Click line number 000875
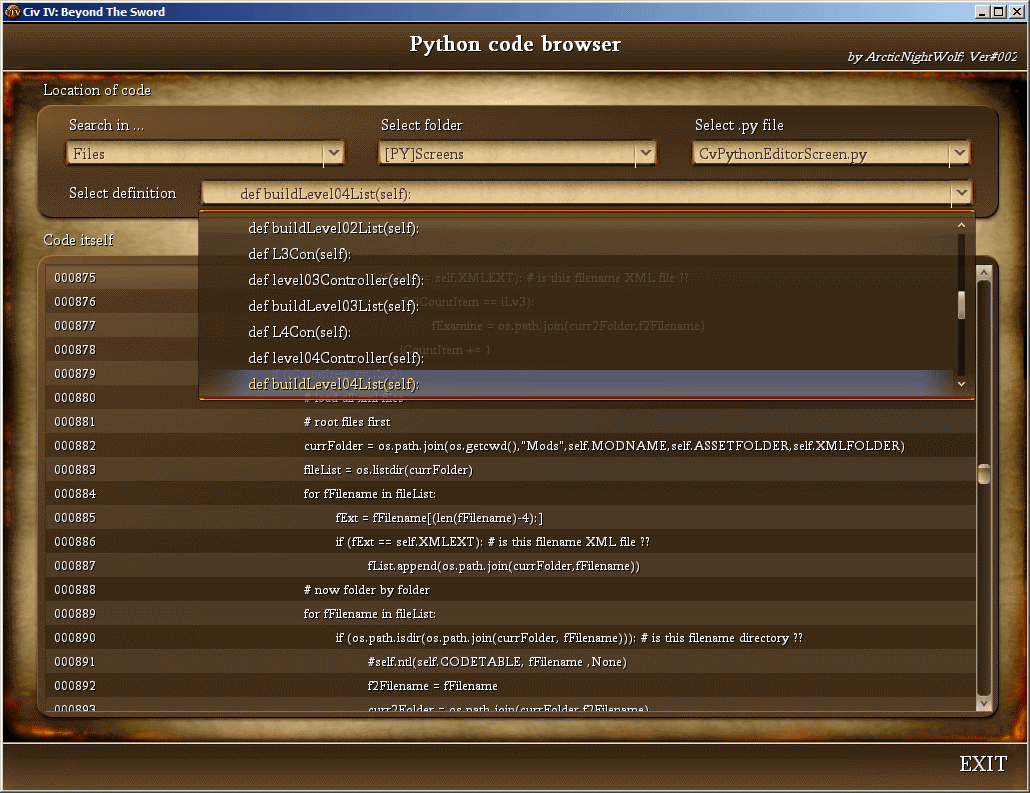Image resolution: width=1030 pixels, height=793 pixels. coord(75,278)
